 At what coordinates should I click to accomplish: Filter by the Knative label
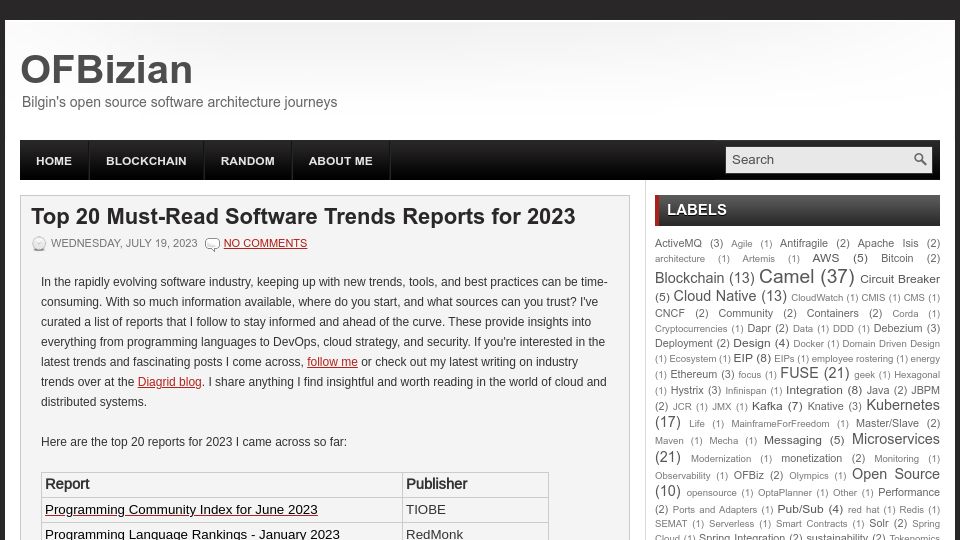click(825, 406)
